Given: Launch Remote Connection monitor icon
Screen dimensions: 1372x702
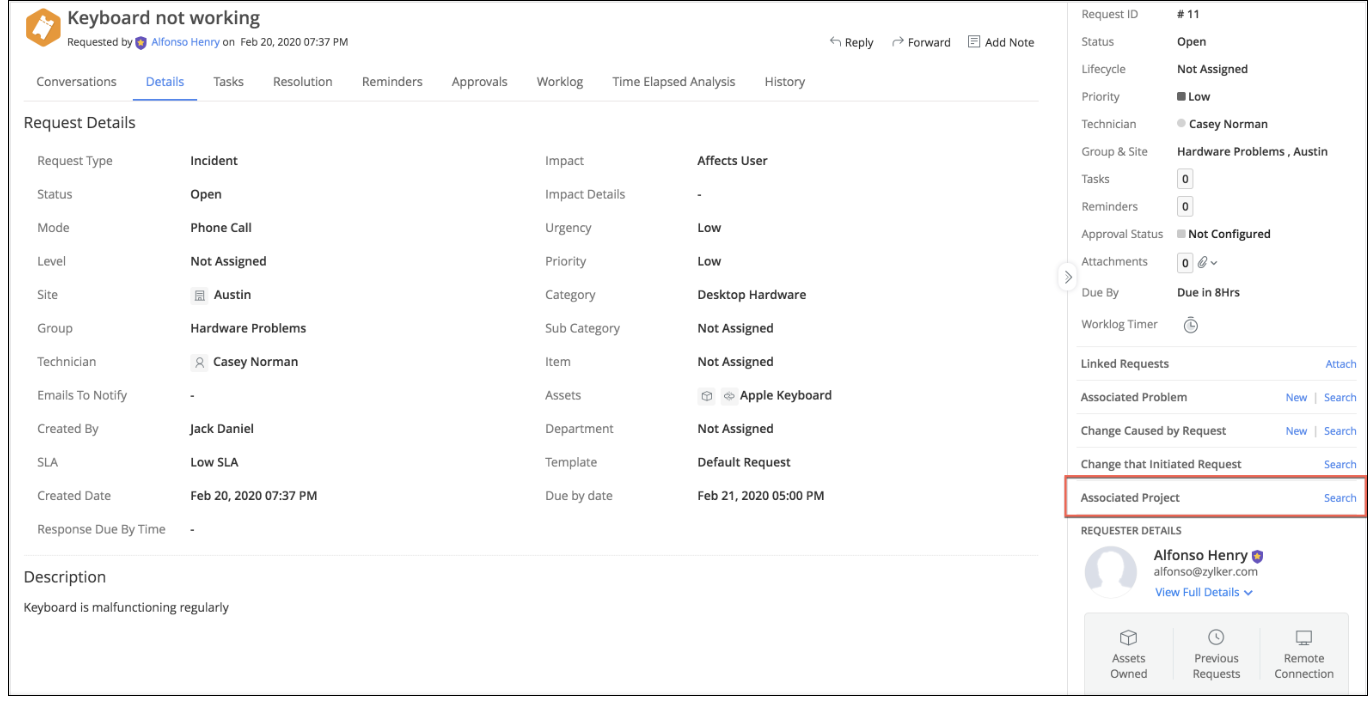Looking at the screenshot, I should coord(1303,638).
